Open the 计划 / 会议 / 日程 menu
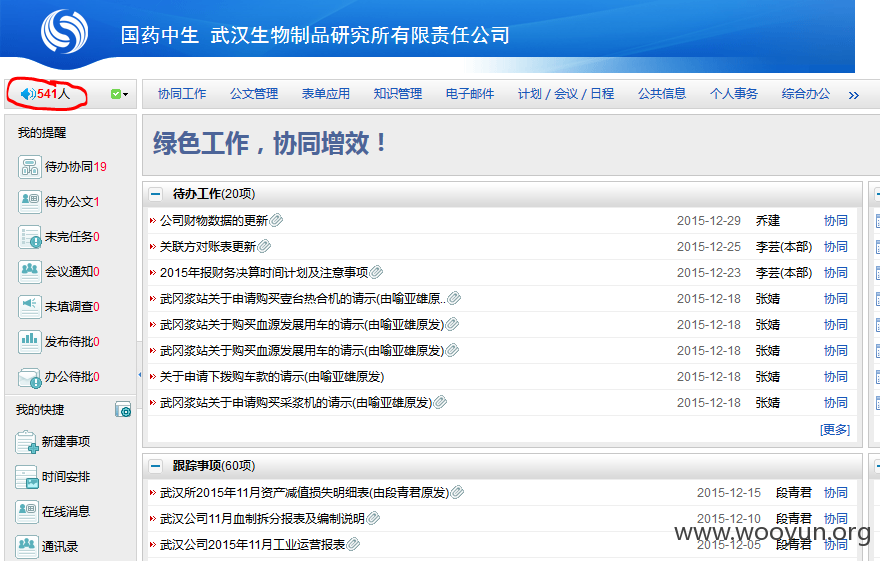This screenshot has height=561, width=880. pyautogui.click(x=566, y=94)
